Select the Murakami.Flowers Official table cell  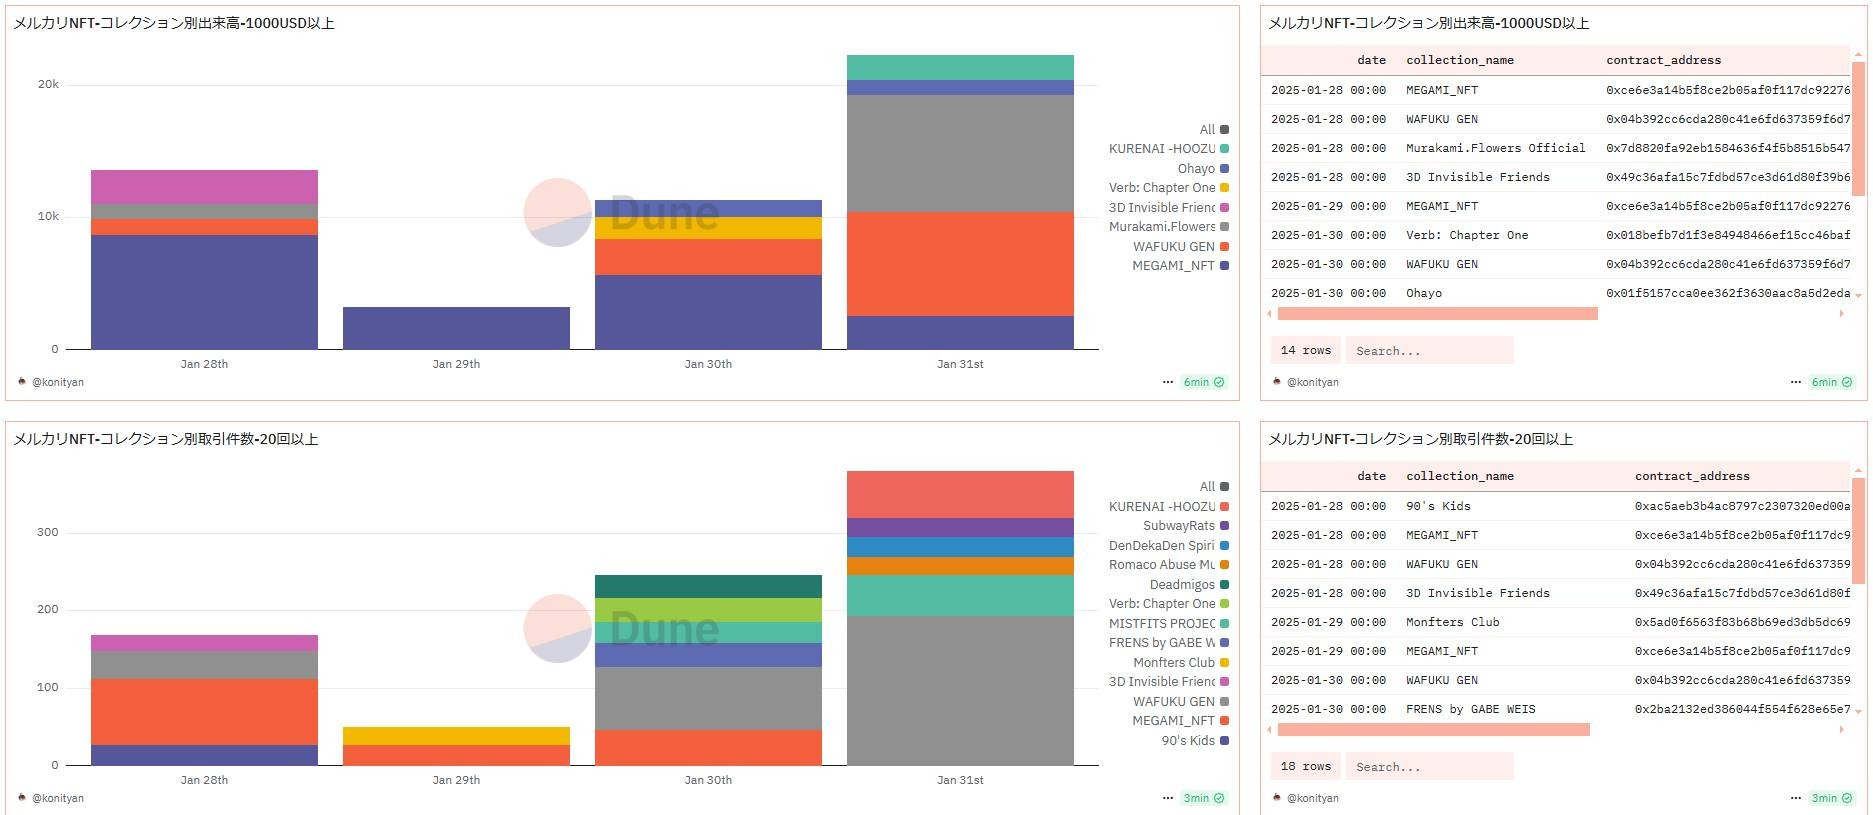tap(1495, 148)
